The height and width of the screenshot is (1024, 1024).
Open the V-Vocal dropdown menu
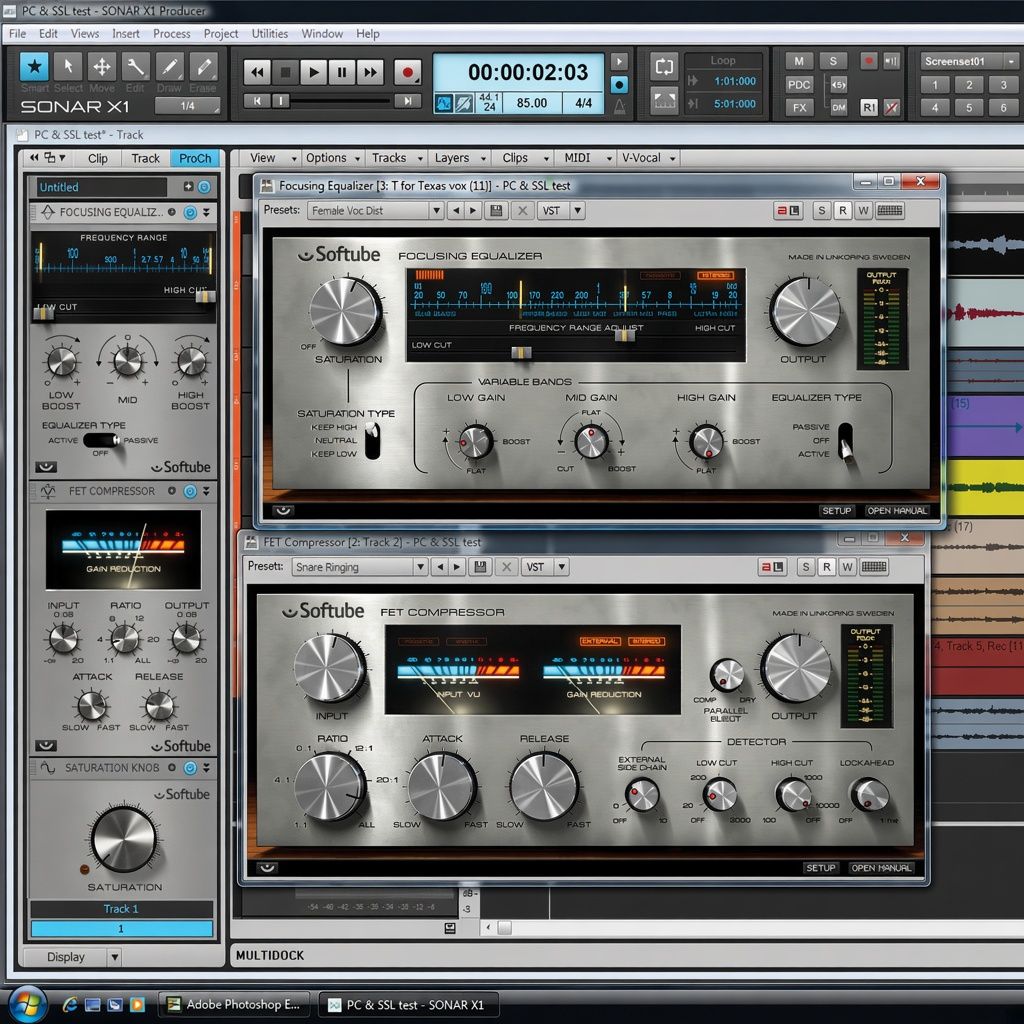point(648,158)
